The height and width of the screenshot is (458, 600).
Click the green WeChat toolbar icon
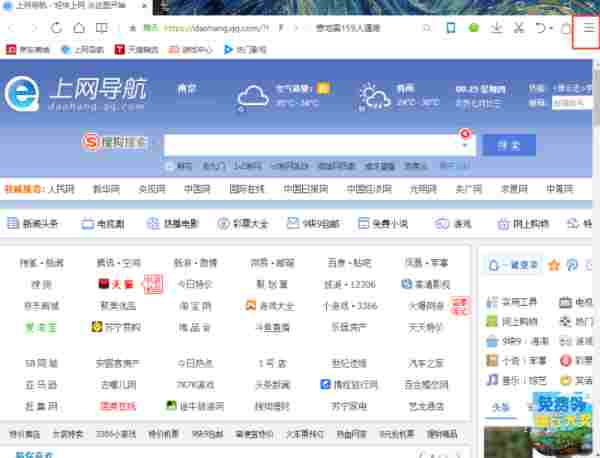(x=474, y=28)
